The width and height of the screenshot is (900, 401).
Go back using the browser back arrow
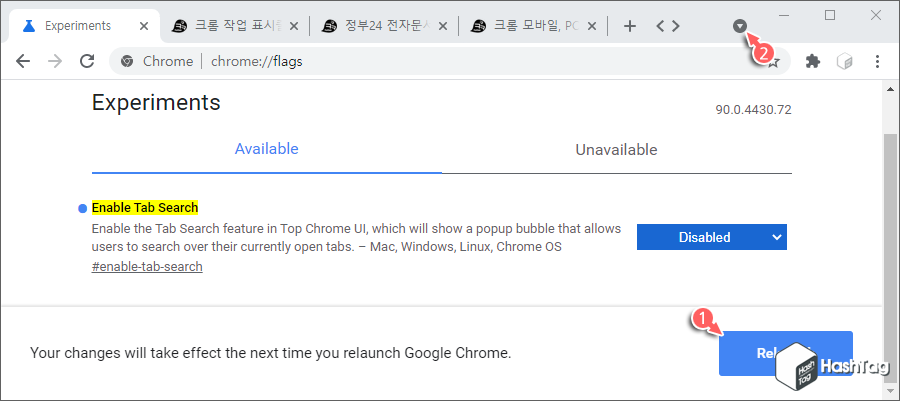pyautogui.click(x=23, y=61)
